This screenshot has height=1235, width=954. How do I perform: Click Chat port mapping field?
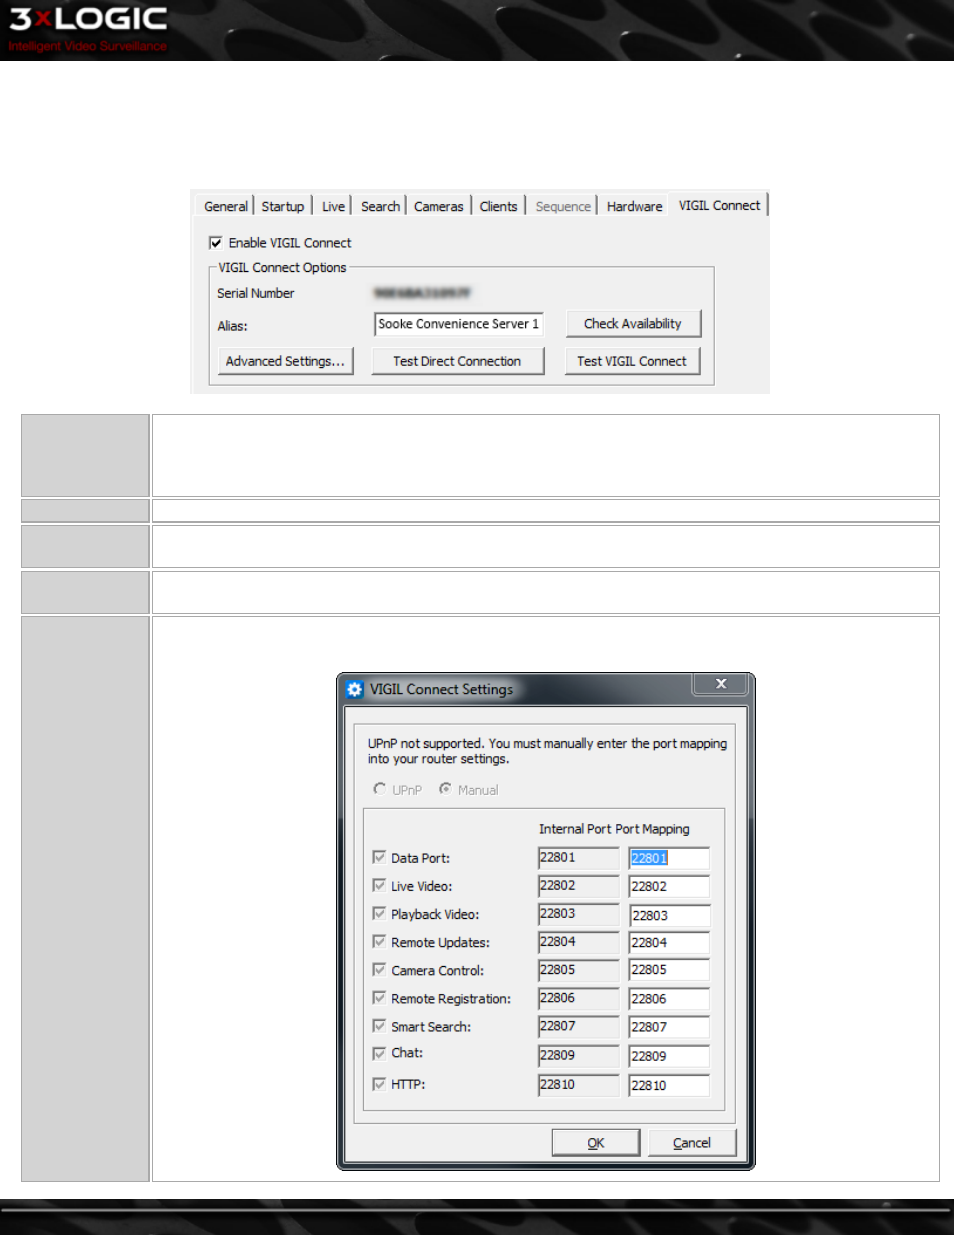[x=669, y=1056]
